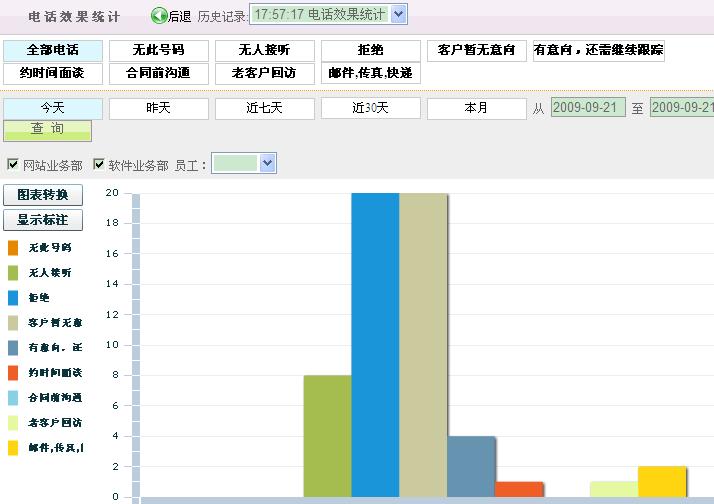Click the start date field after 从
This screenshot has width=714, height=504.
click(588, 108)
